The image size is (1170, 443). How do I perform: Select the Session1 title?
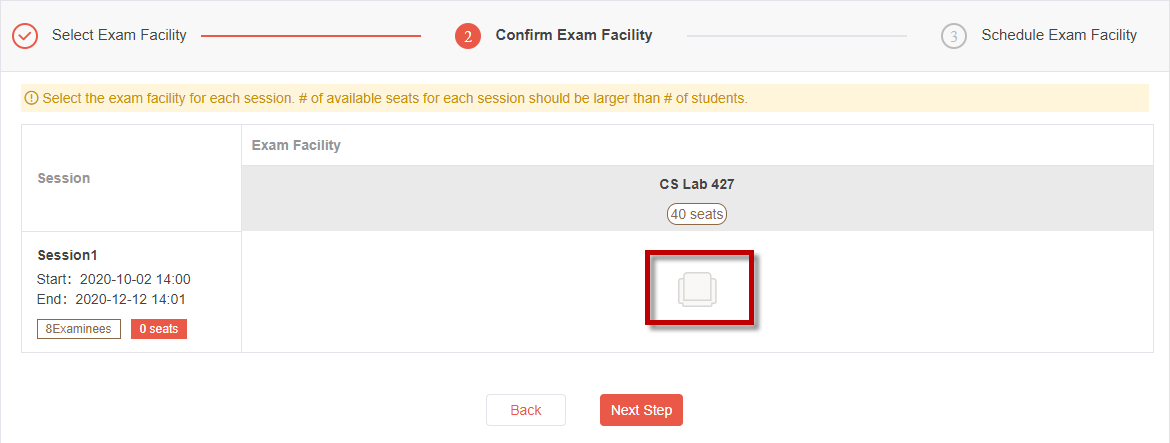(67, 255)
